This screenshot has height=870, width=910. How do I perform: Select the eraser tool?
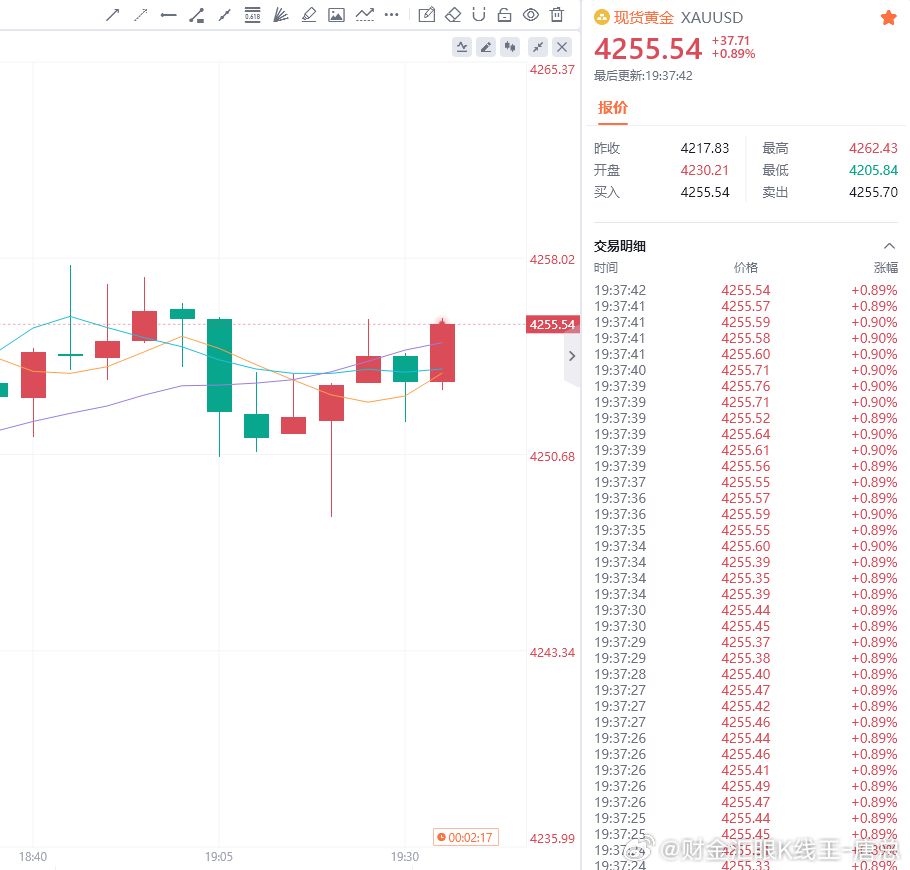453,15
